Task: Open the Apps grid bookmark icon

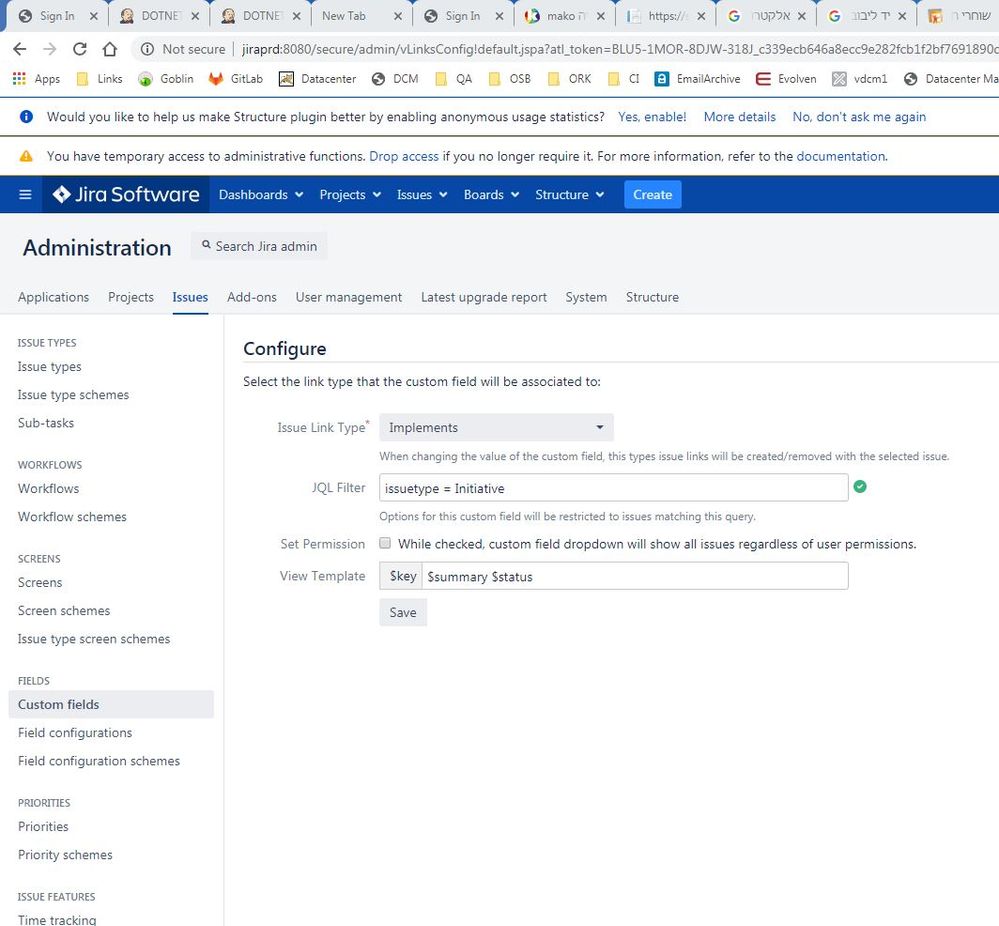Action: pyautogui.click(x=19, y=78)
